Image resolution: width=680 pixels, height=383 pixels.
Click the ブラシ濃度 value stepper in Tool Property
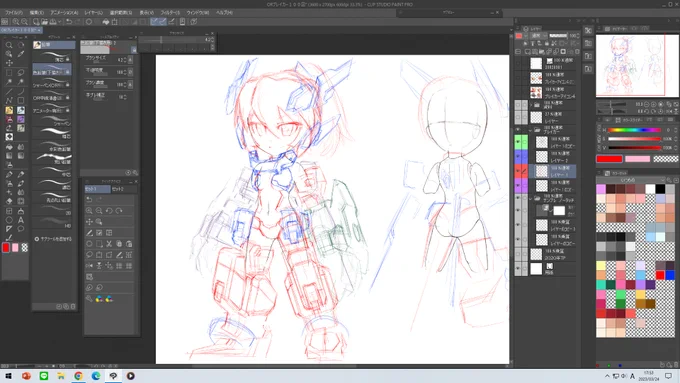[x=125, y=85]
